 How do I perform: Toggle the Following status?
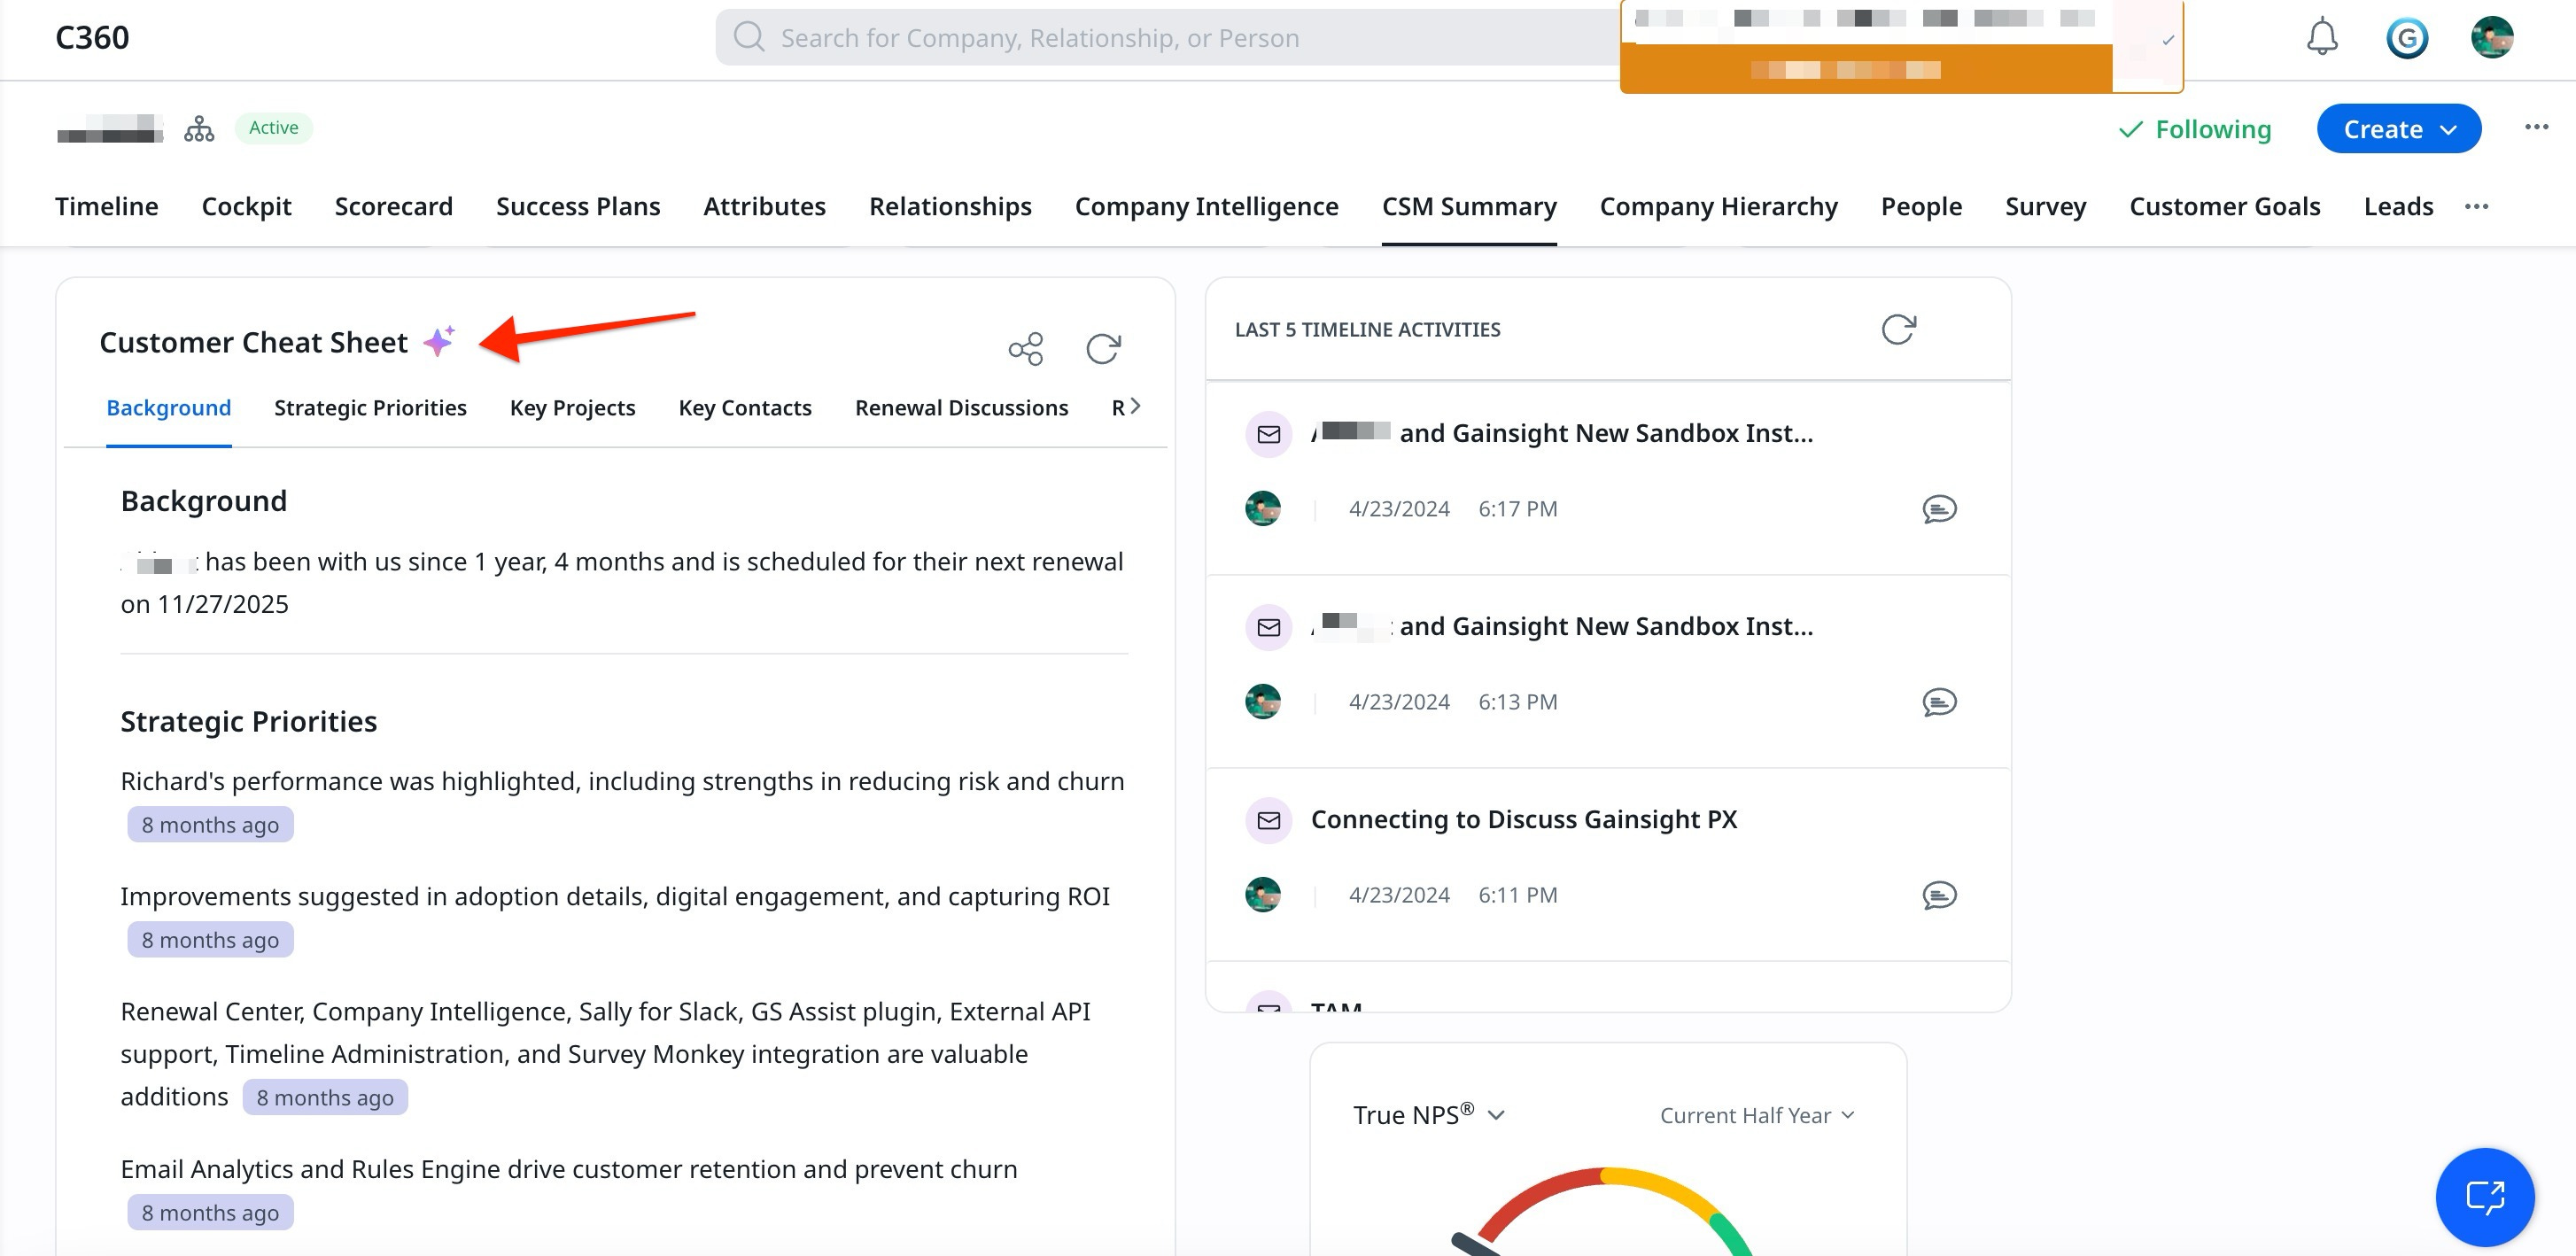pos(2195,129)
